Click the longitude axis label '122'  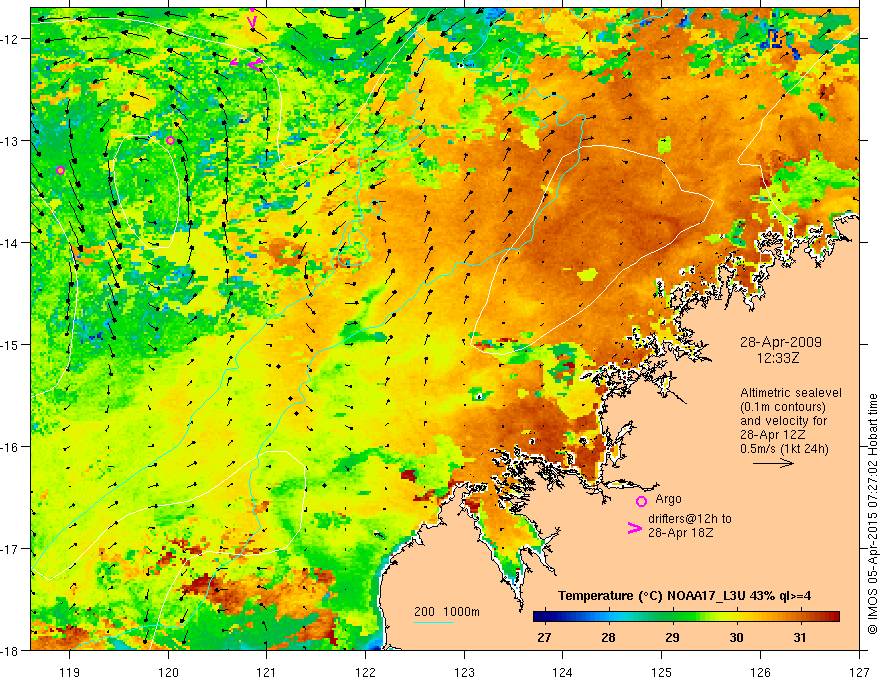point(365,672)
